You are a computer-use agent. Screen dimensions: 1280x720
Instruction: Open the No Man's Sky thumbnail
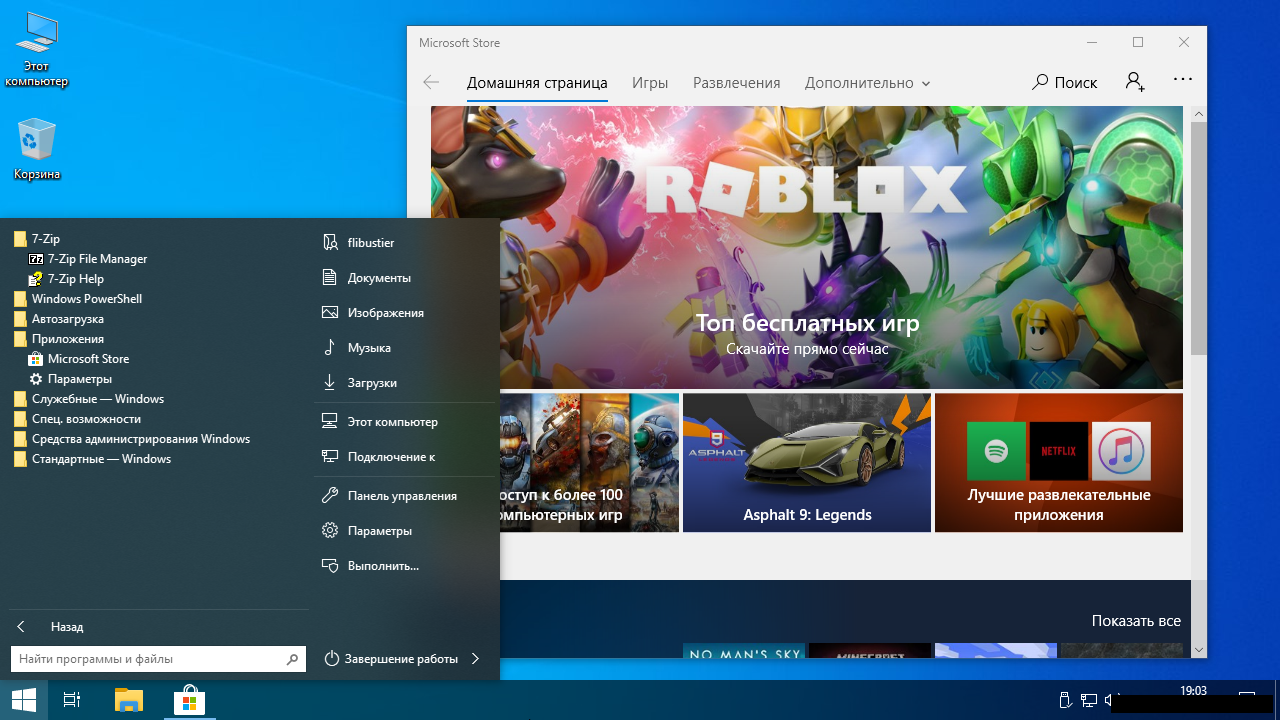click(743, 651)
